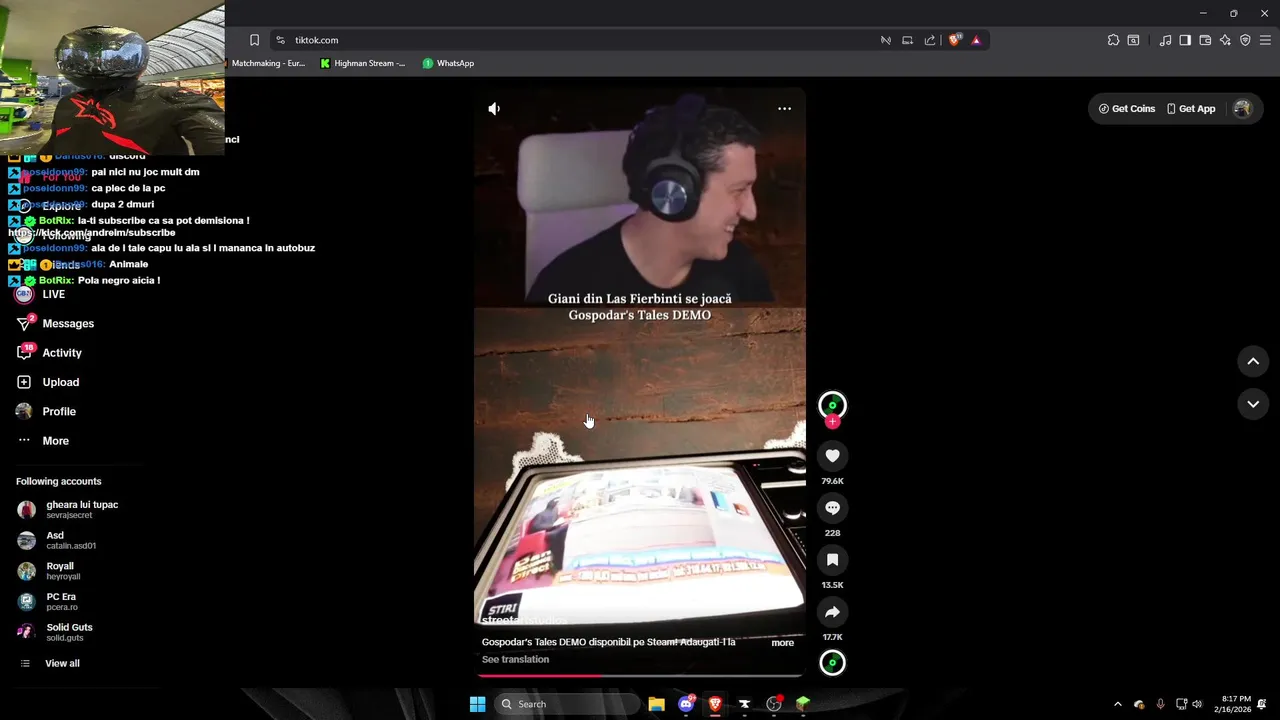
Task: Show hidden system tray icons
Action: point(1117,704)
